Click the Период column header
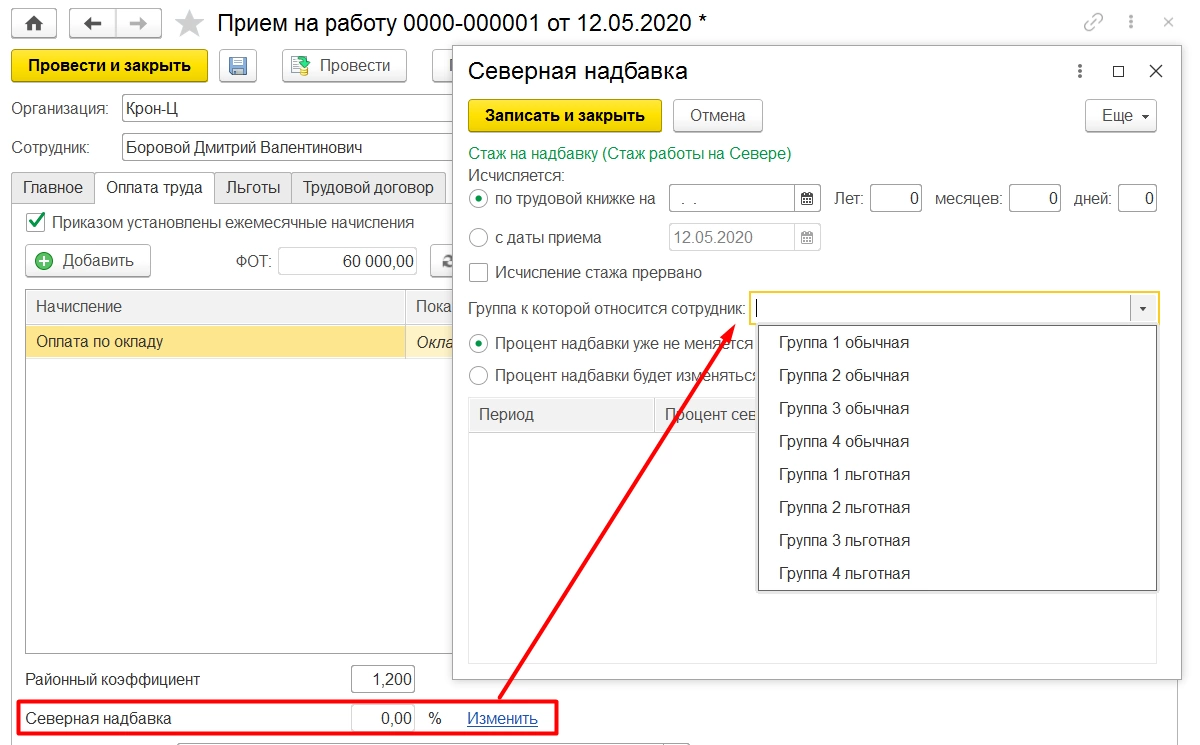This screenshot has height=745, width=1200. pyautogui.click(x=561, y=414)
